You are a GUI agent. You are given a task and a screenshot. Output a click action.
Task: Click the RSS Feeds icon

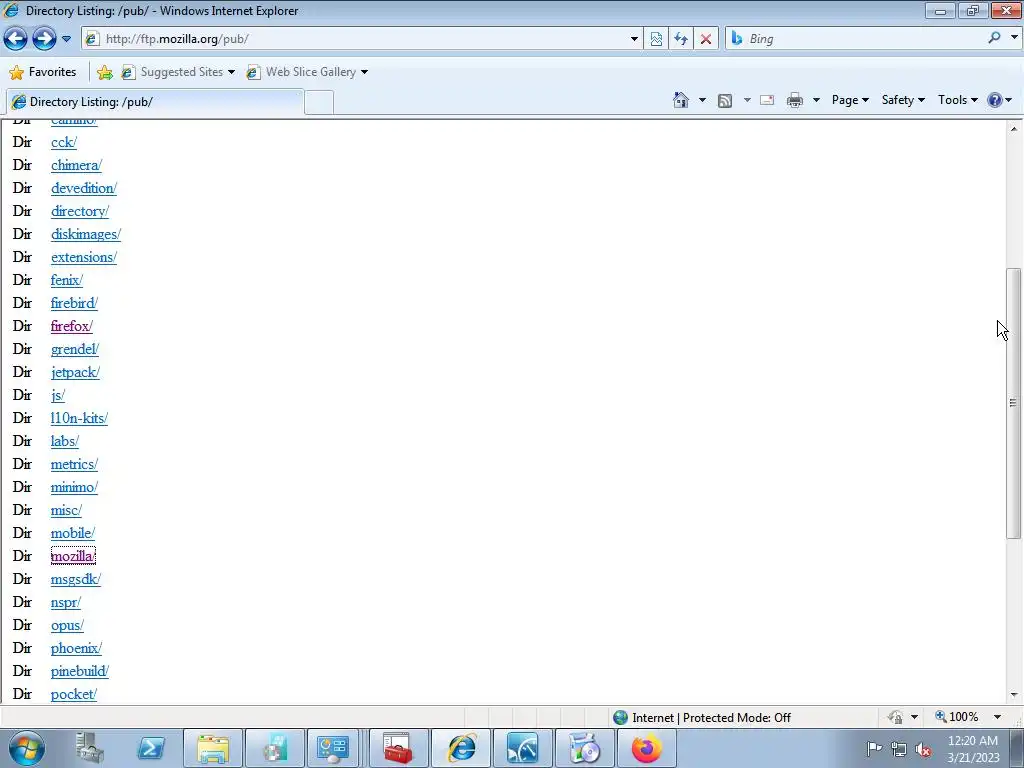coord(725,100)
